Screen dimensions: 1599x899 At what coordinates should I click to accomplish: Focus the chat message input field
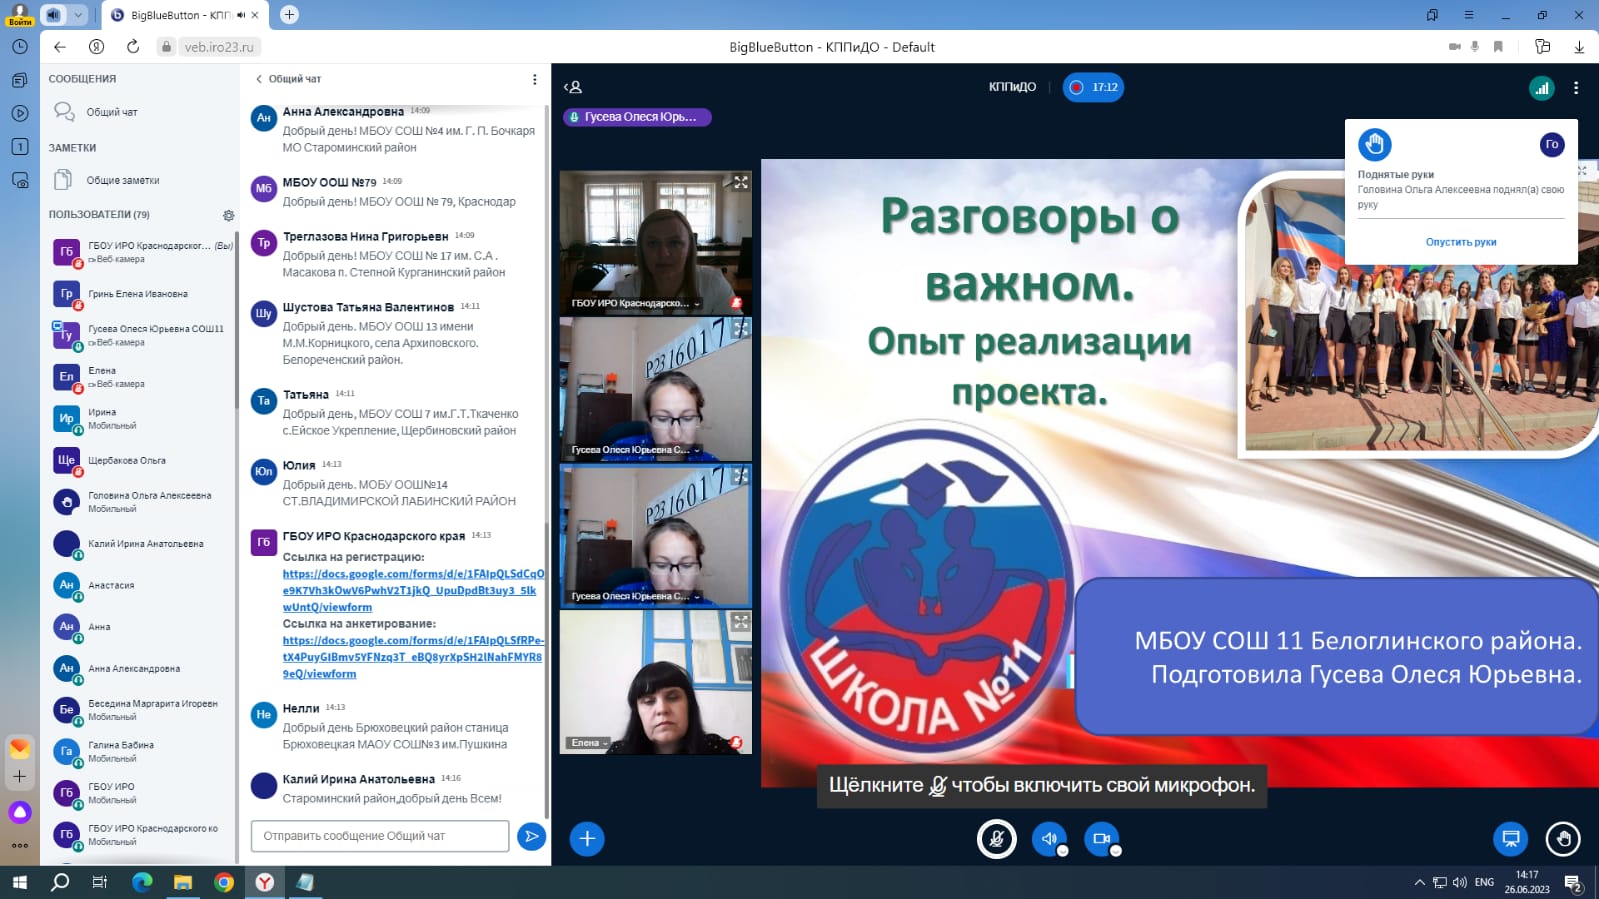(x=380, y=836)
